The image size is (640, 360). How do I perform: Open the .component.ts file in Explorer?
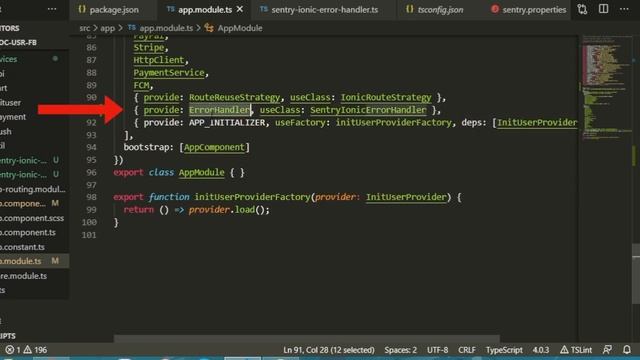[x=34, y=232]
